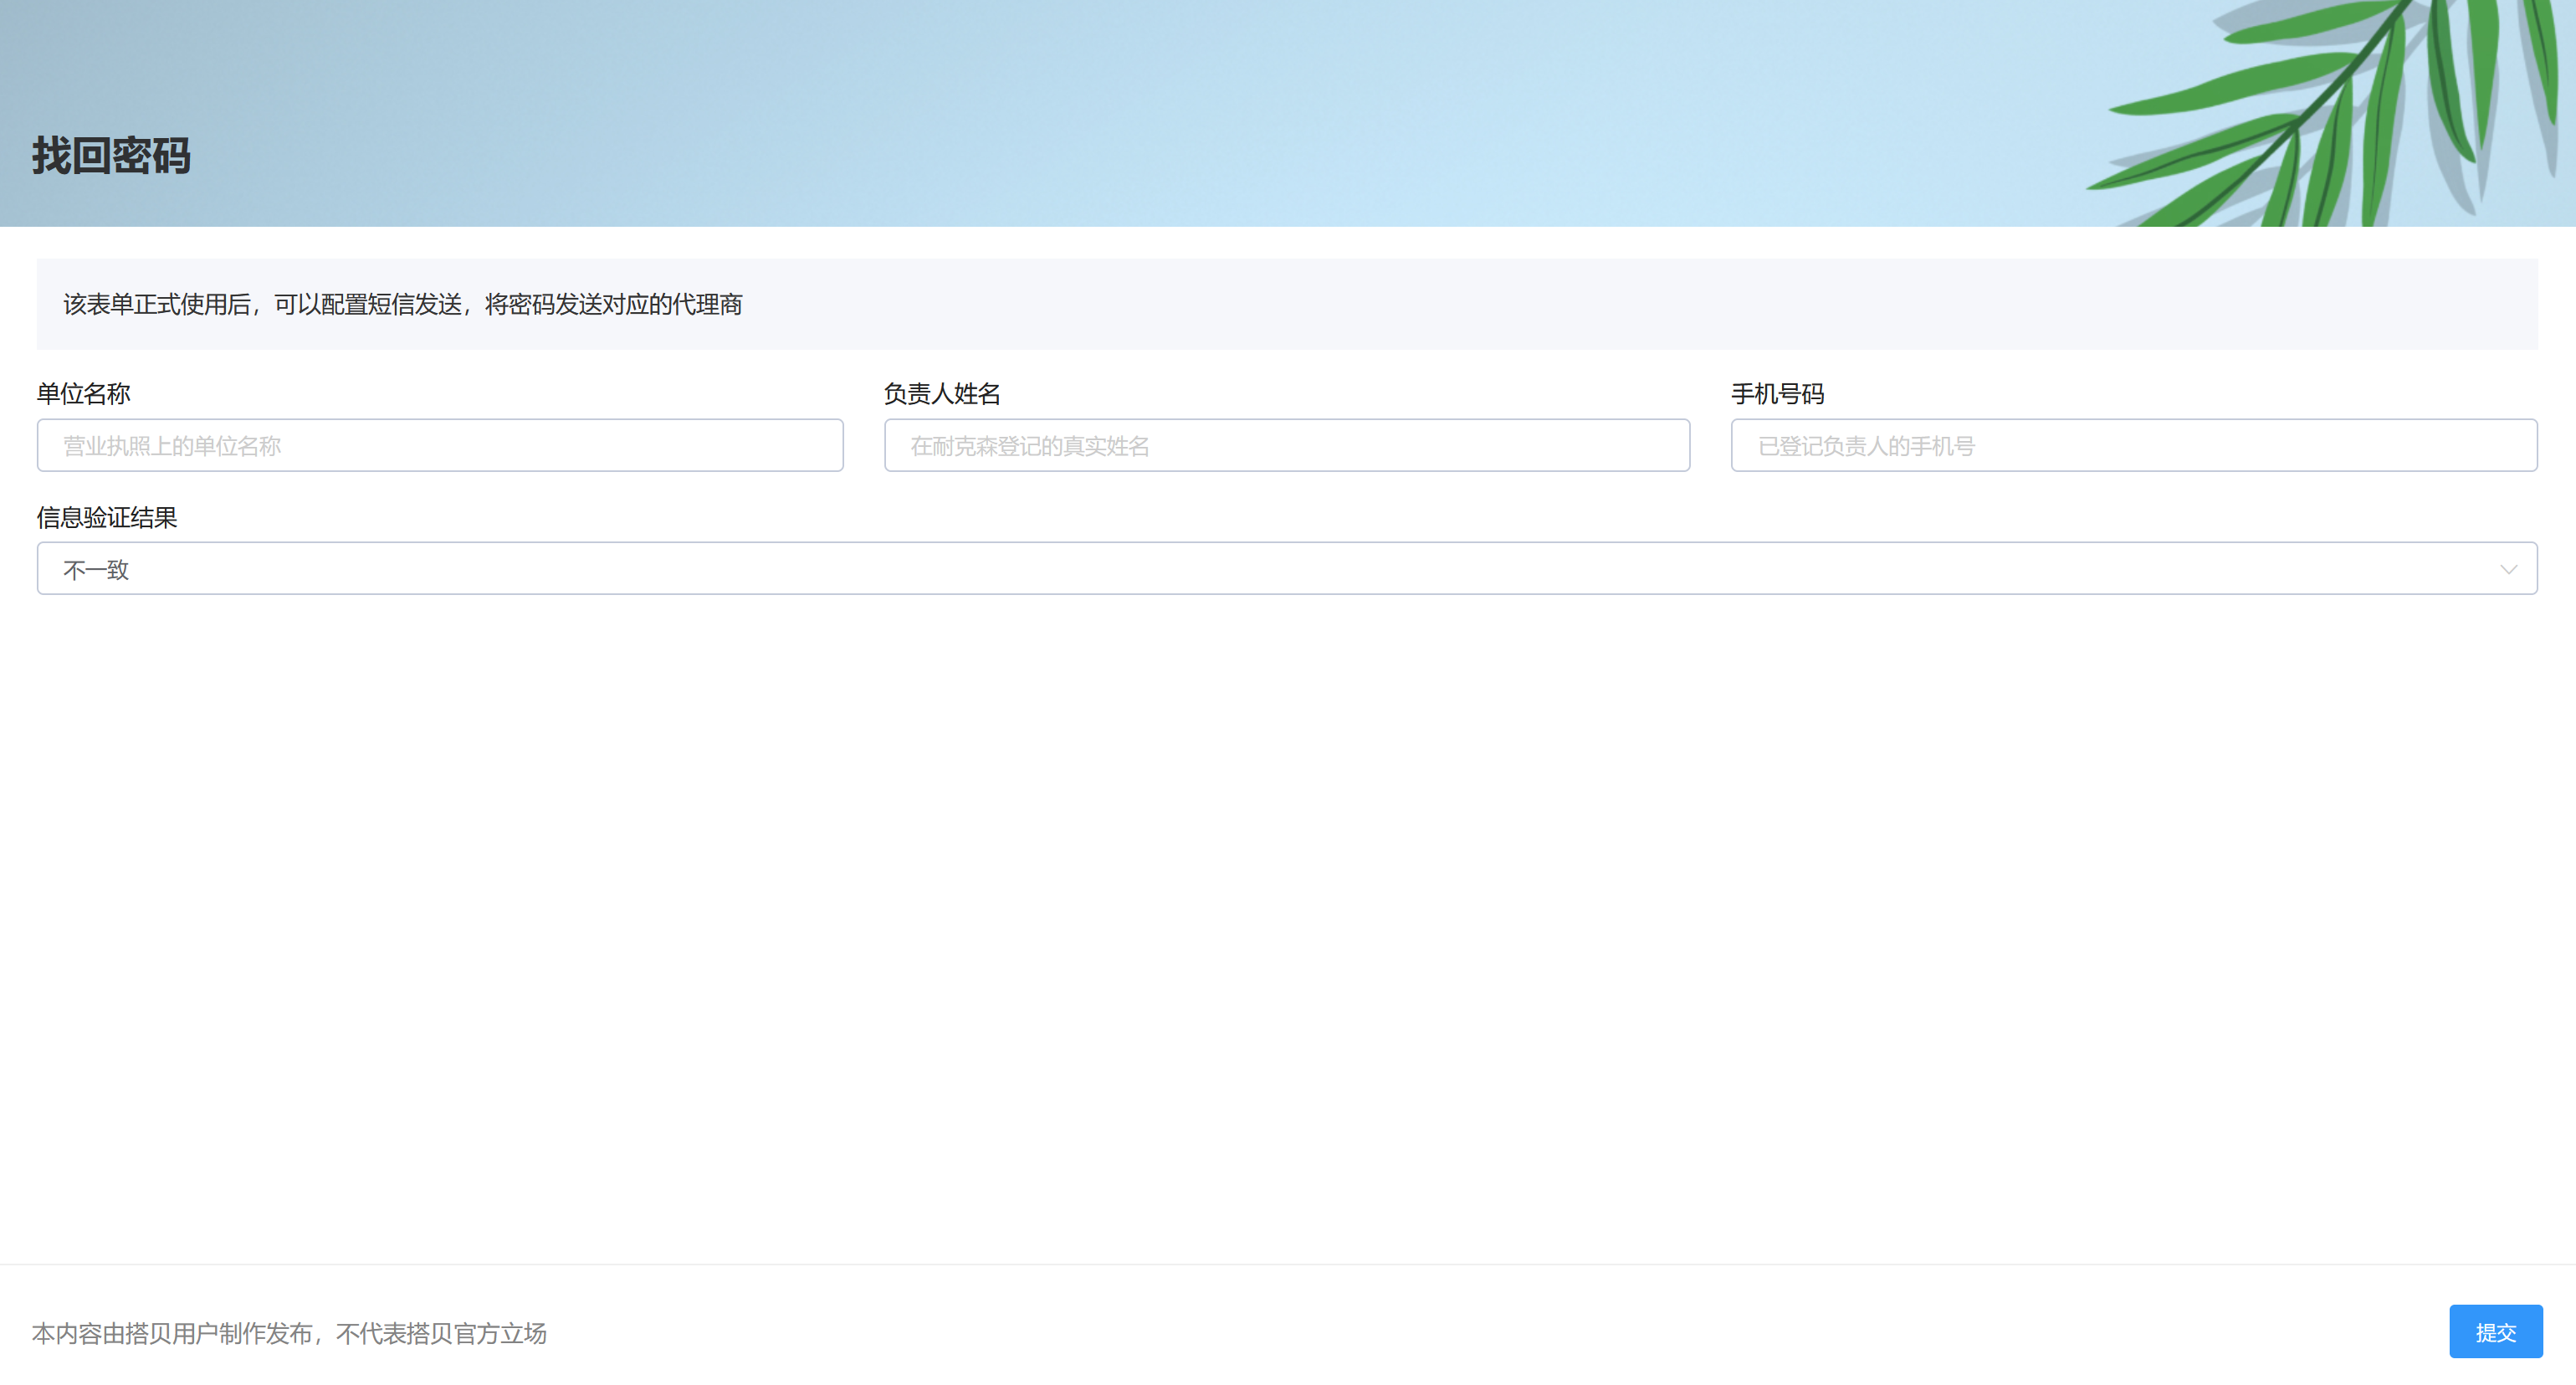Click the 手机号码 field label

1777,393
